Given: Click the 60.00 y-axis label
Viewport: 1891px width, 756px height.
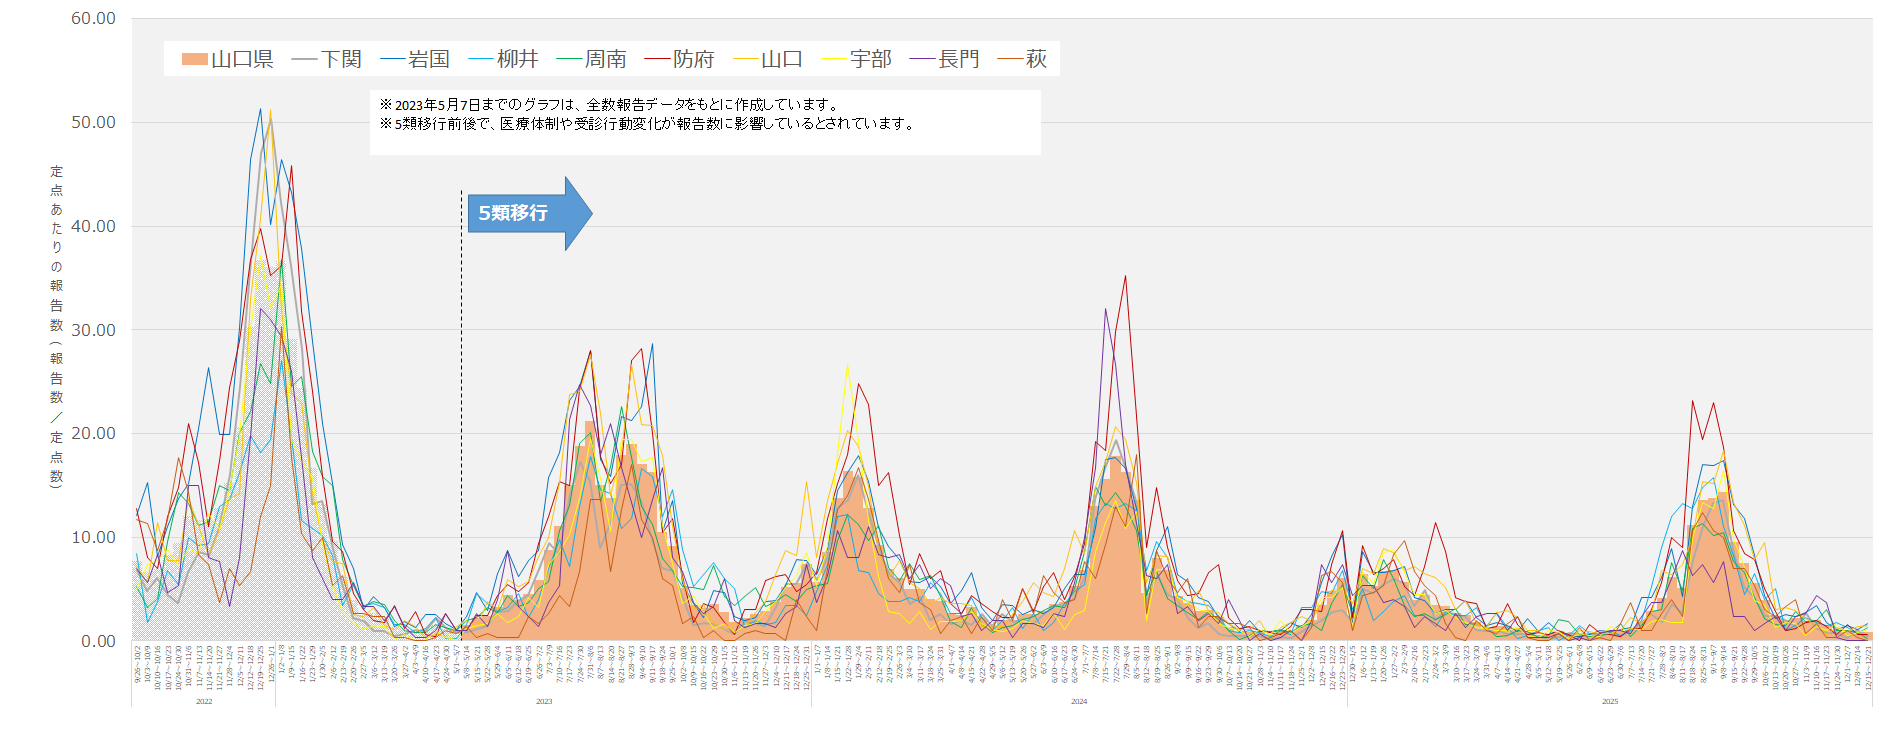Looking at the screenshot, I should point(93,19).
